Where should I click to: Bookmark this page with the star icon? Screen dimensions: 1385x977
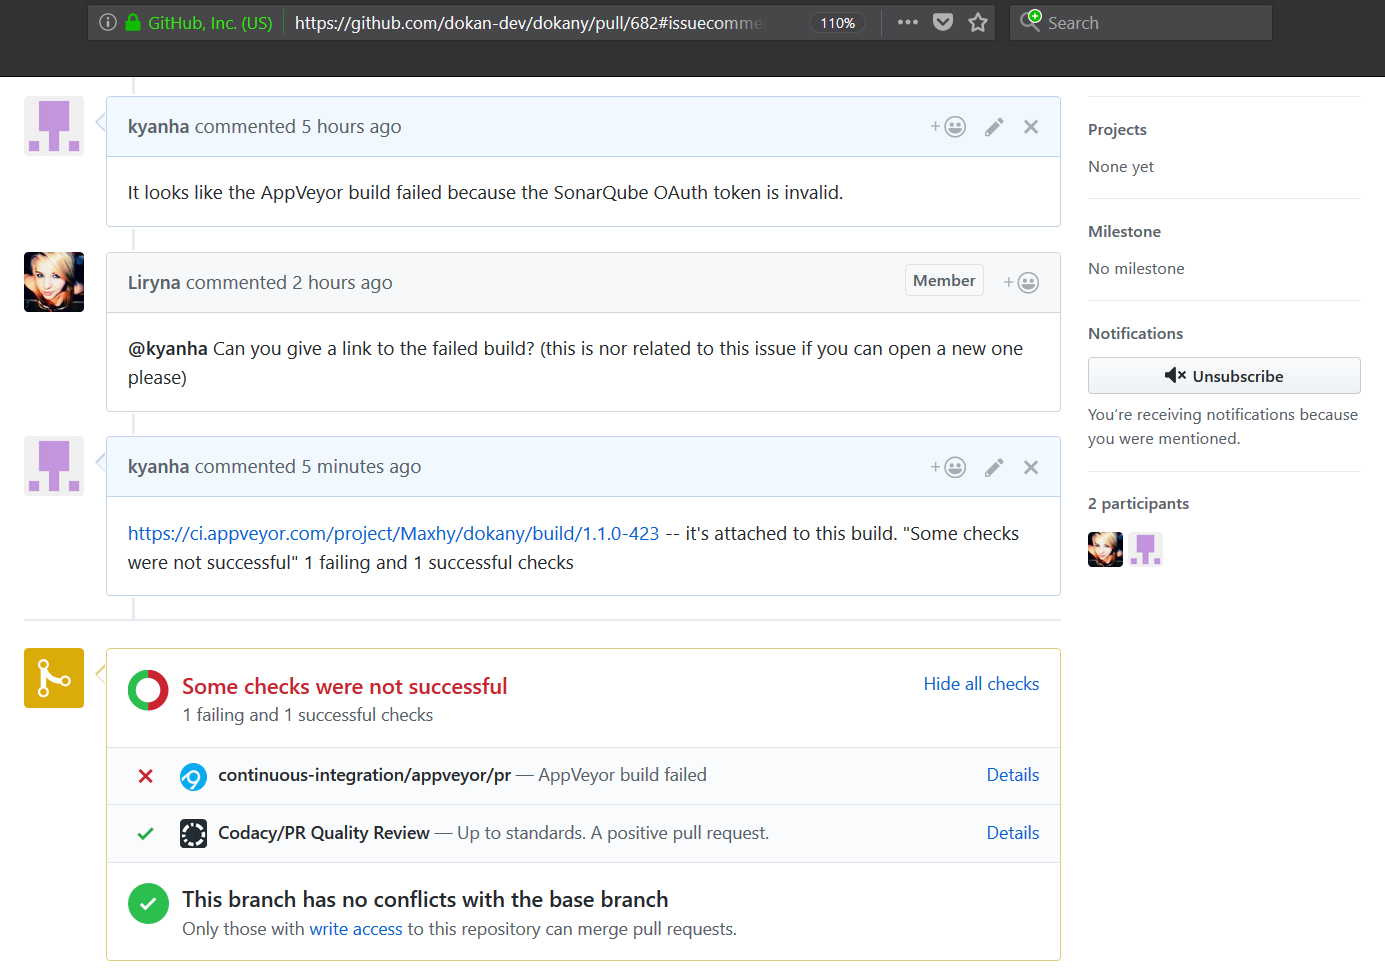[978, 22]
